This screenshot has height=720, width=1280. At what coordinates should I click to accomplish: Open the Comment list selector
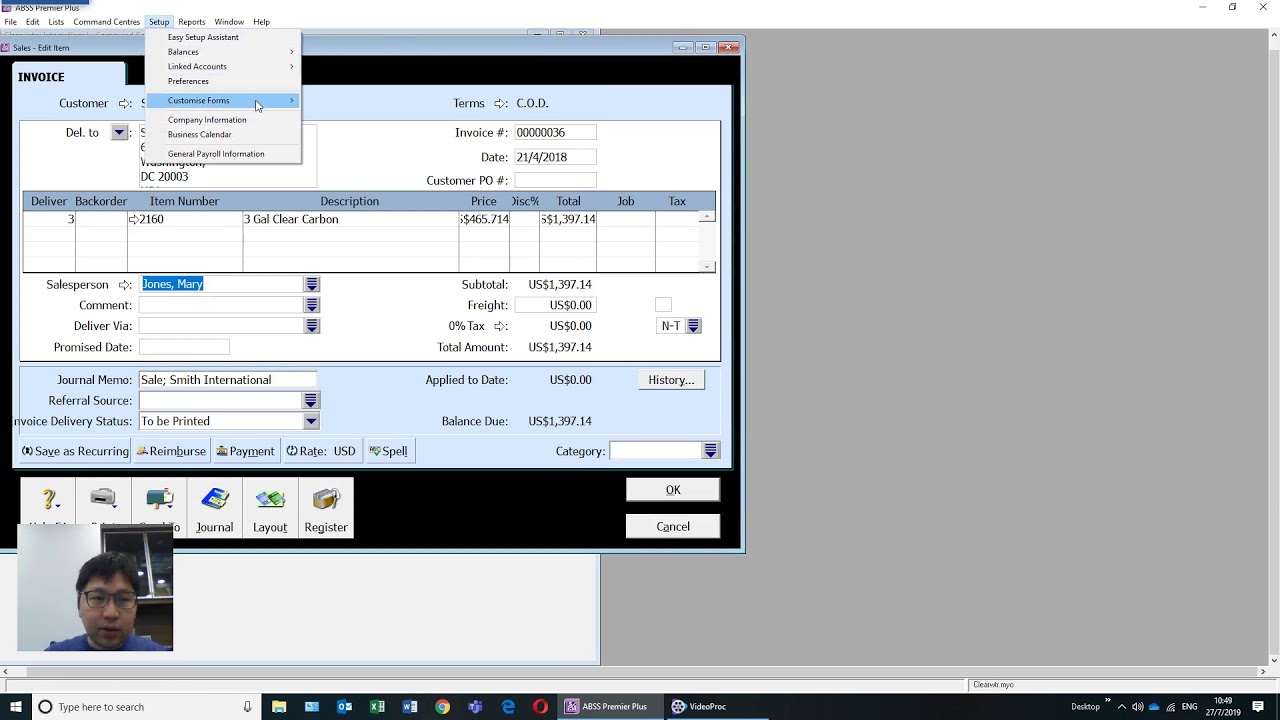click(x=312, y=305)
